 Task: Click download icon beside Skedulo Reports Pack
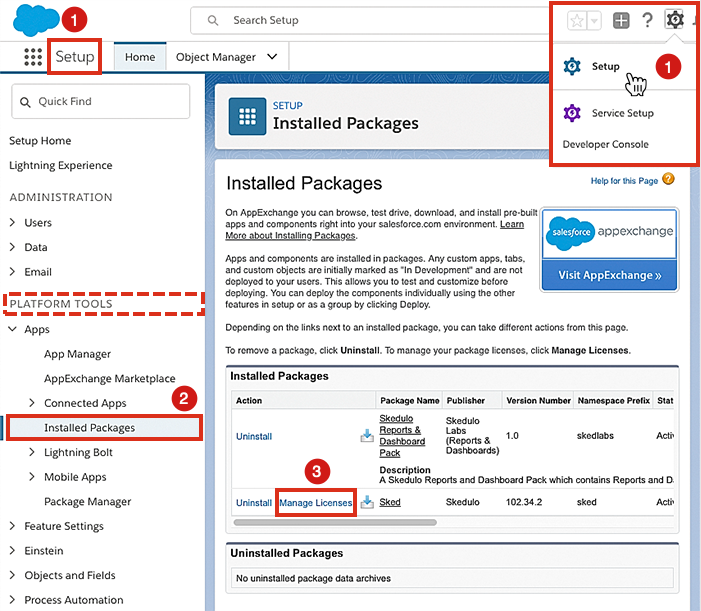367,436
